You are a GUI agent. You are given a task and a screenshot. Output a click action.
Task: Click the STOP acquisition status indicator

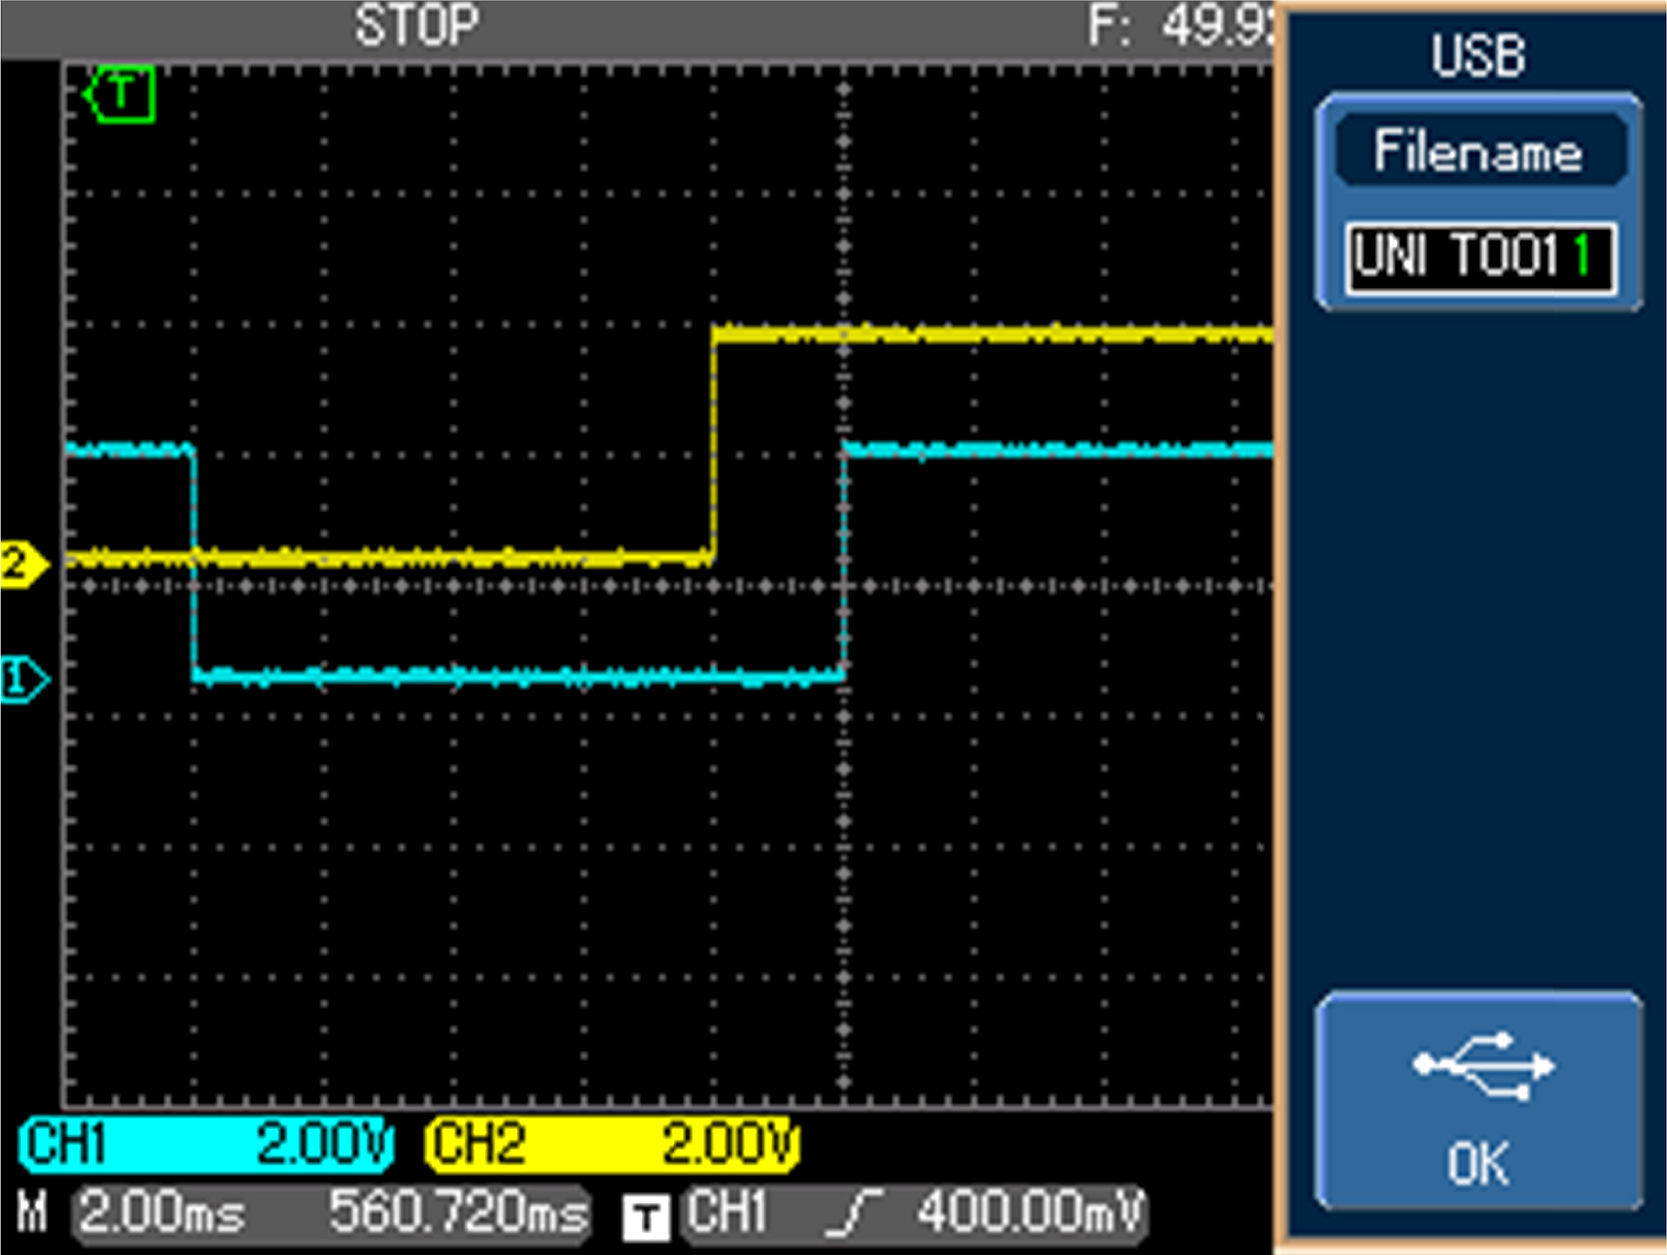[x=417, y=26]
